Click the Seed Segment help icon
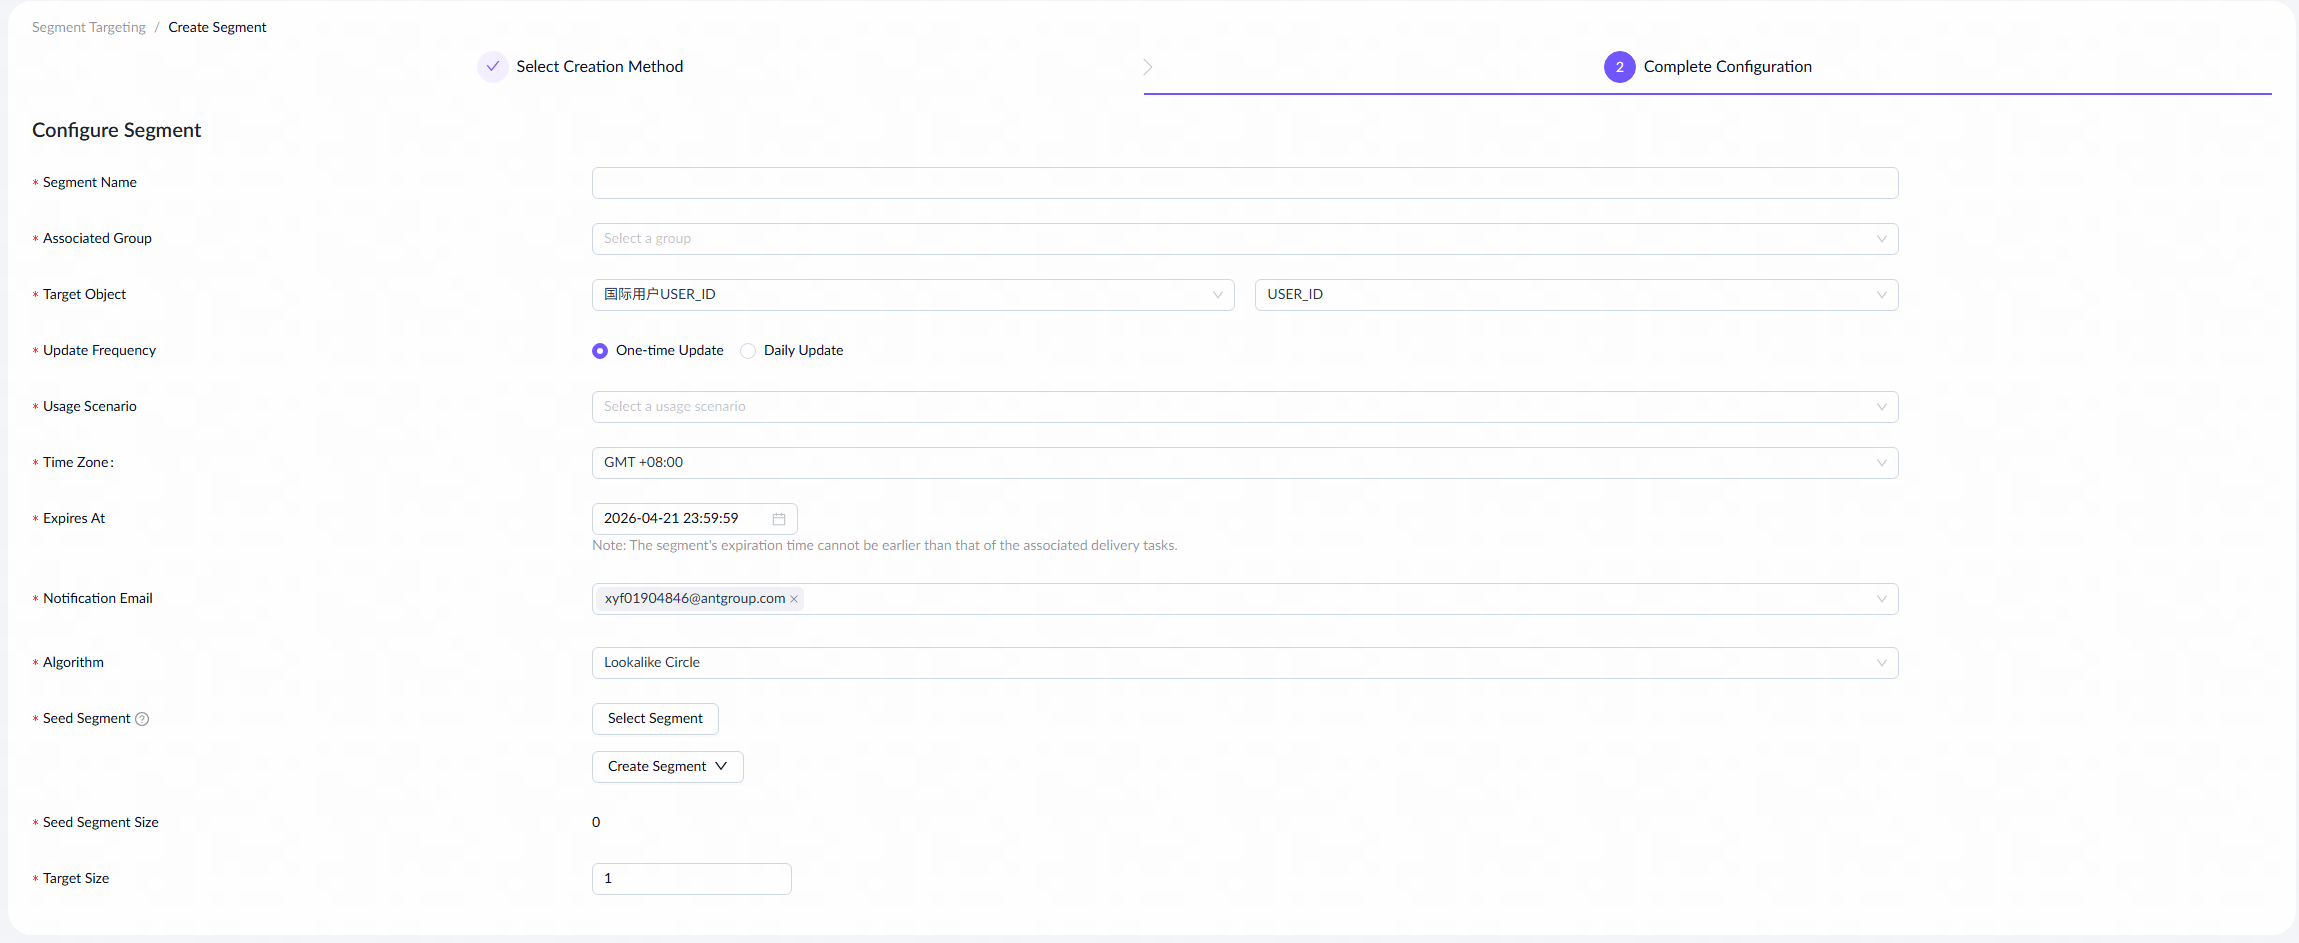The width and height of the screenshot is (2299, 943). point(142,719)
